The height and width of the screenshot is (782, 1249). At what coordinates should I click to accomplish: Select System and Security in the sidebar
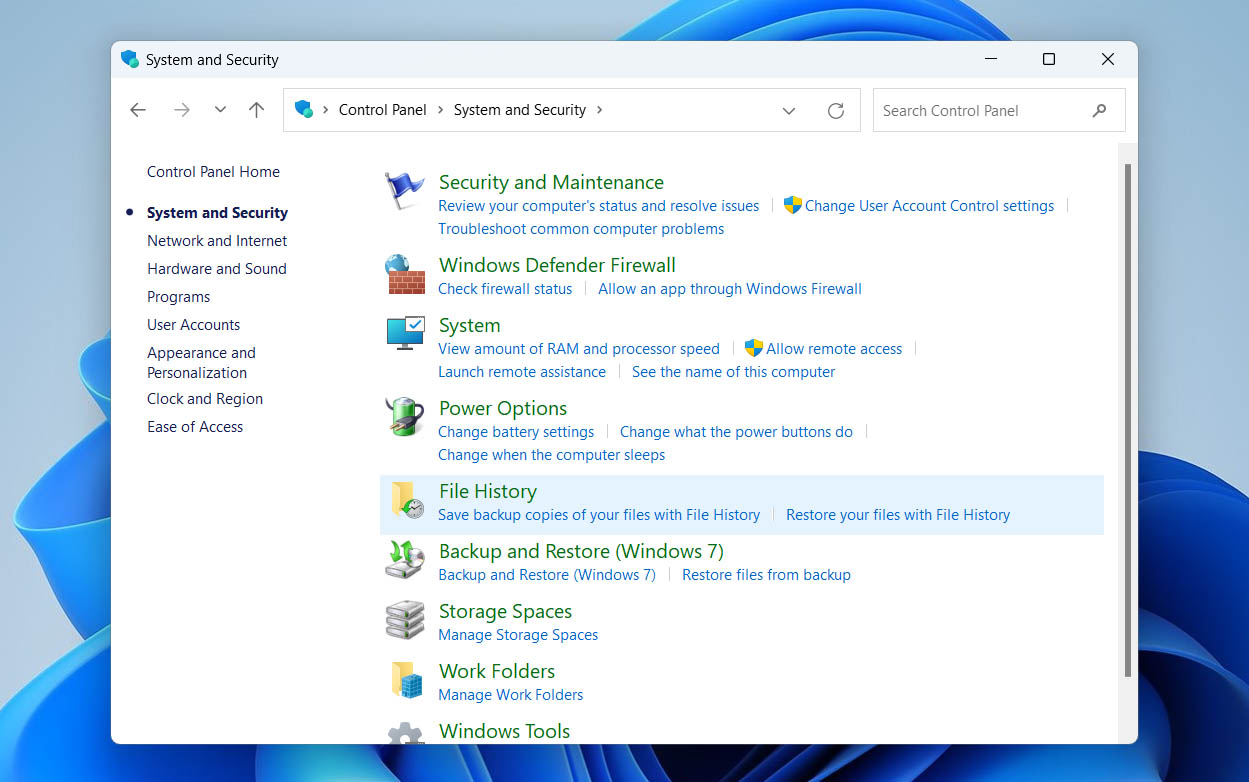coord(217,213)
